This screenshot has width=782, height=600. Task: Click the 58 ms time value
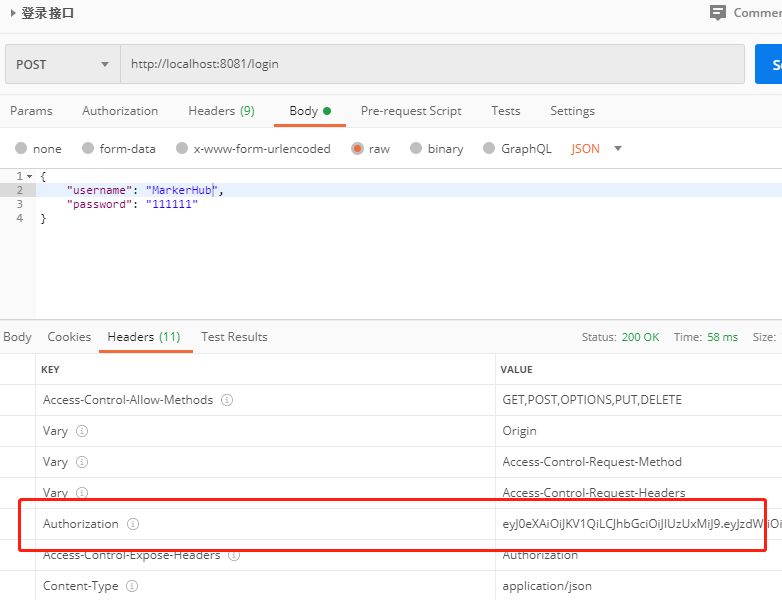(722, 337)
